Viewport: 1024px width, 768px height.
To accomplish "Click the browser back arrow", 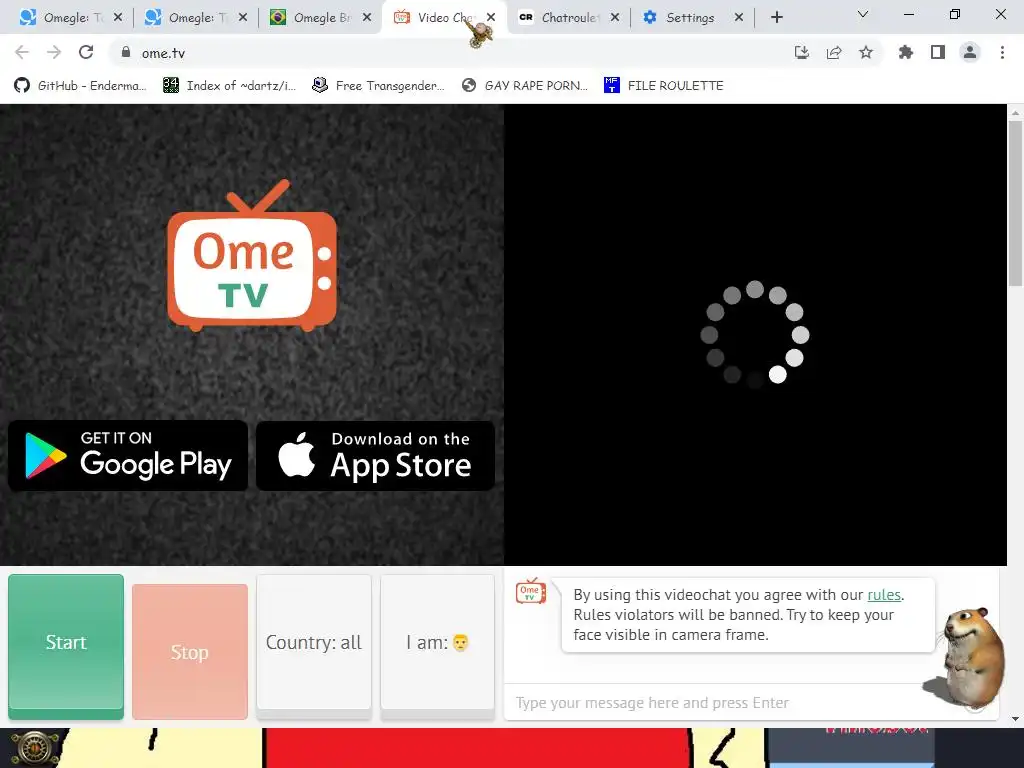I will point(22,52).
